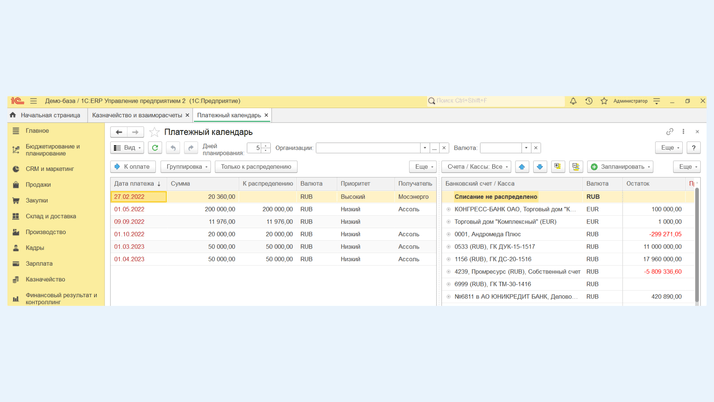Switch to the Казначейство и взаиморасчеты tab
Image resolution: width=714 pixels, height=402 pixels.
[x=137, y=115]
